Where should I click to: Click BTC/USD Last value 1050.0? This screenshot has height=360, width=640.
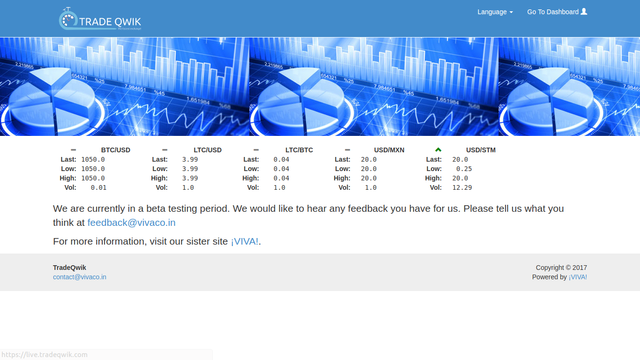point(93,159)
